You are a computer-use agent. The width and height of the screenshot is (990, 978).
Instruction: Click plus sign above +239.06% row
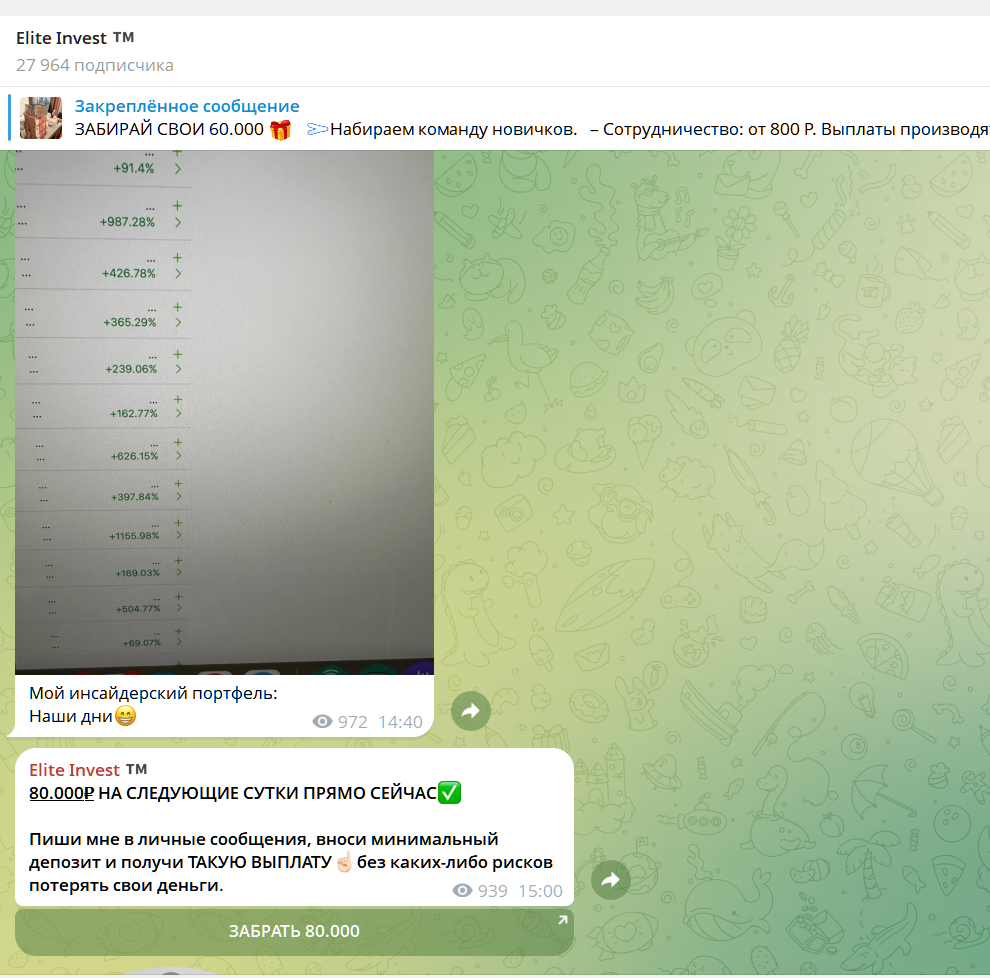(x=177, y=354)
